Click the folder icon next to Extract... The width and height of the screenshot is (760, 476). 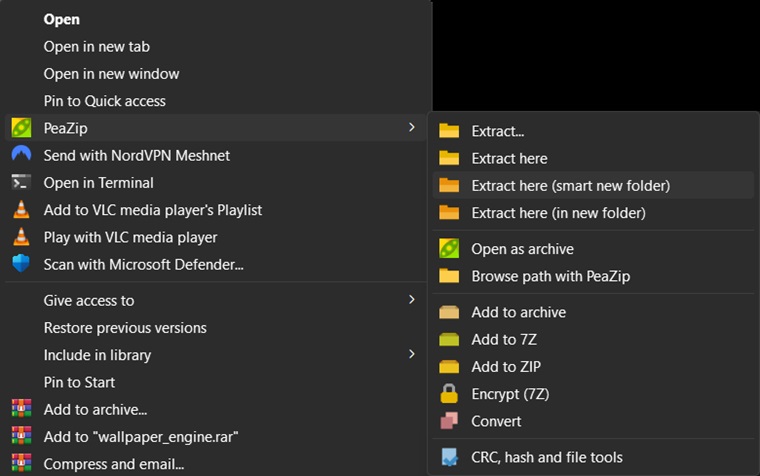click(449, 131)
